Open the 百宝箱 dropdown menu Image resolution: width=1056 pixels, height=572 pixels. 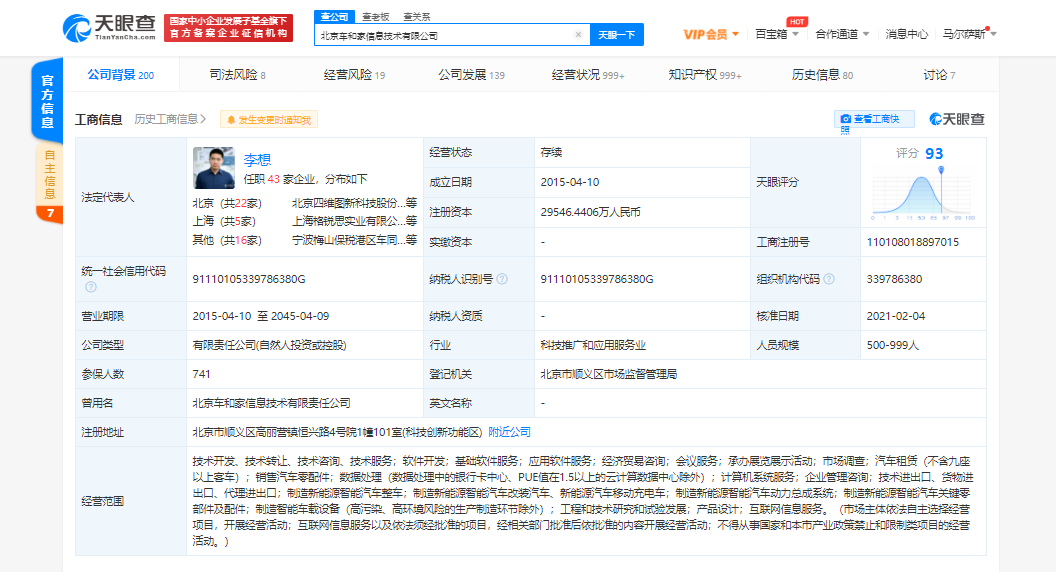(x=777, y=34)
